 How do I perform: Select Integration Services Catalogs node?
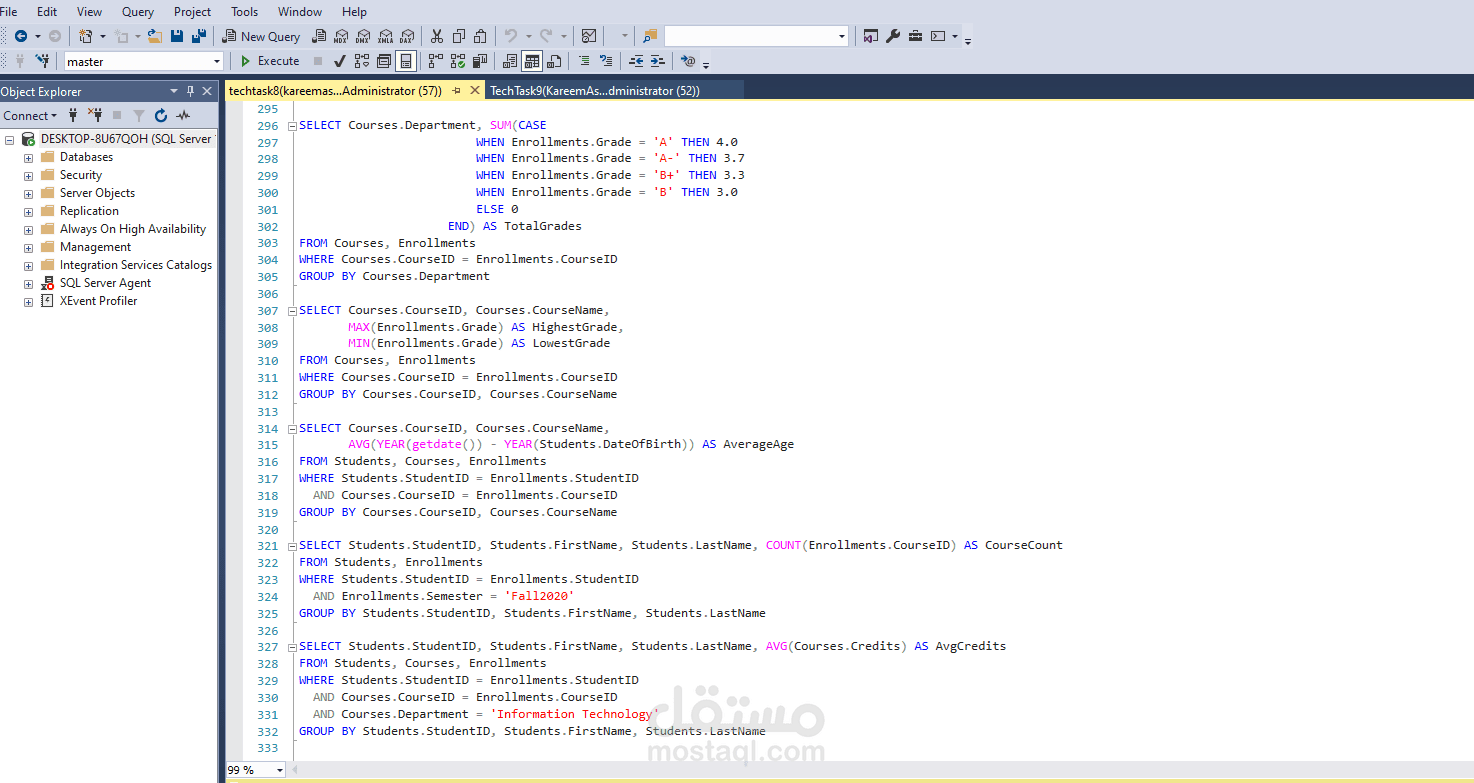(136, 265)
